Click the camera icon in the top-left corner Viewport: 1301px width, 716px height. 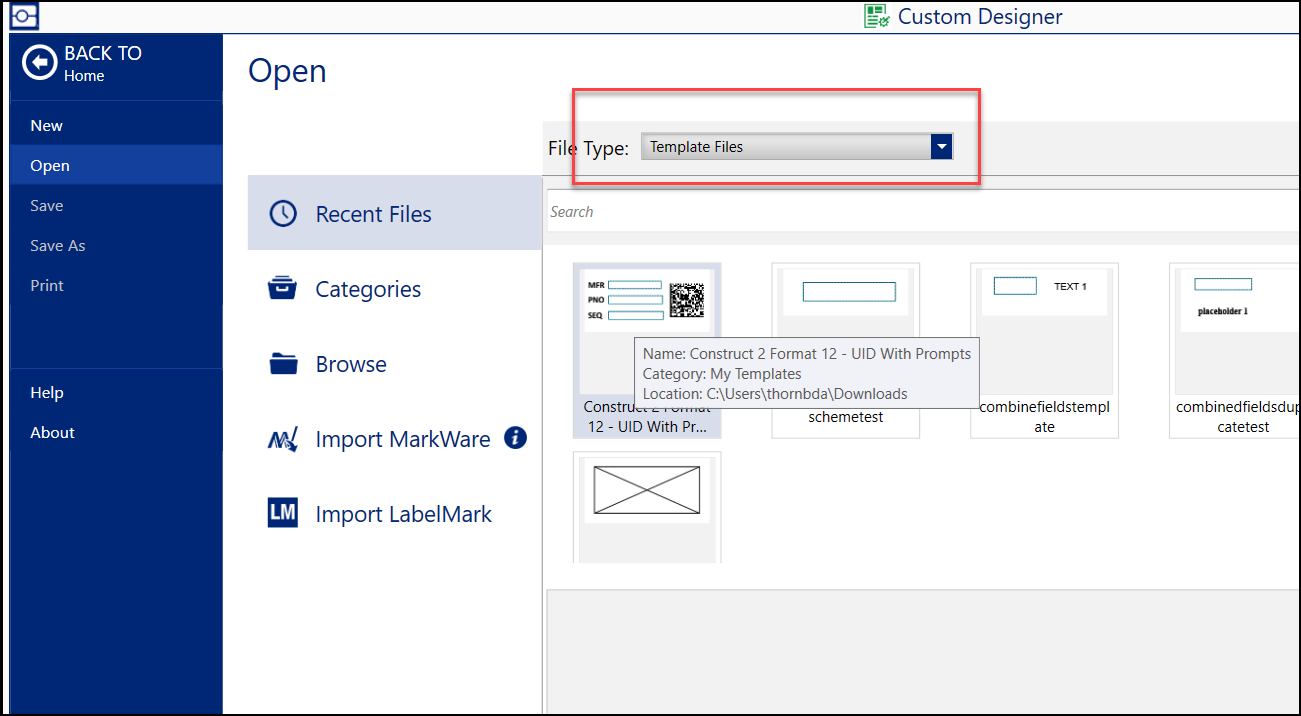pyautogui.click(x=24, y=16)
